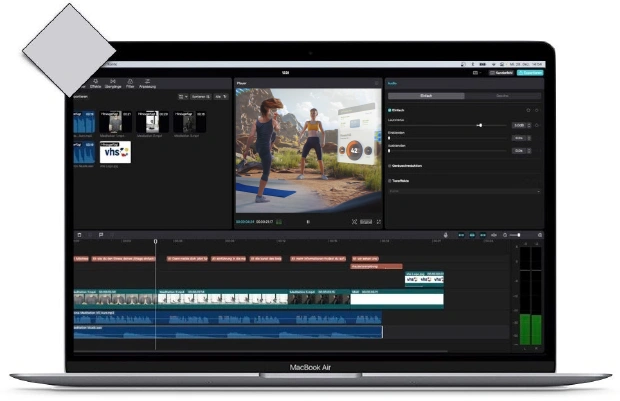
Task: Switch to the second audio tab beside Einfach
Action: (x=503, y=95)
